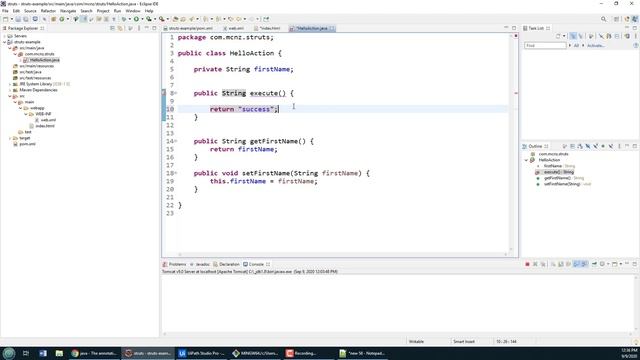Select HelloAction.java in Package Explorer
The width and height of the screenshot is (640, 360).
tap(44, 60)
